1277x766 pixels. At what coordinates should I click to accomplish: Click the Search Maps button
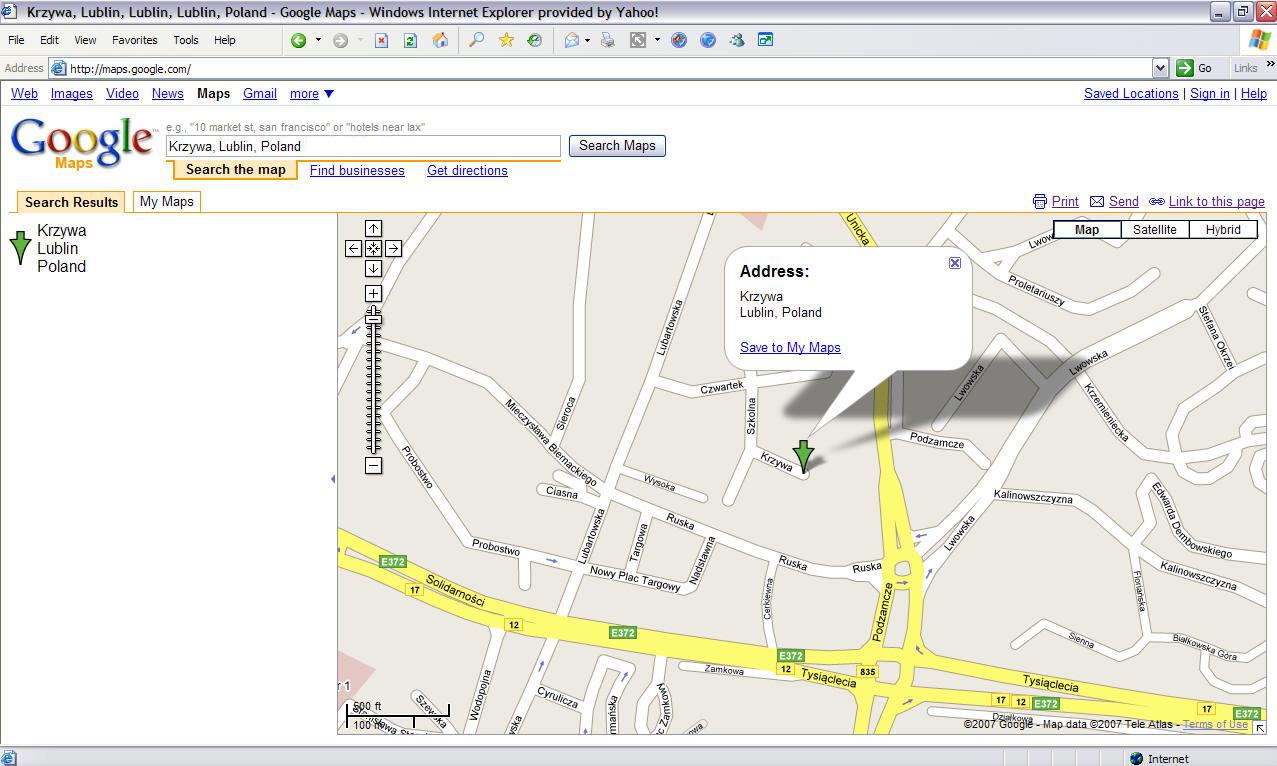coord(617,145)
